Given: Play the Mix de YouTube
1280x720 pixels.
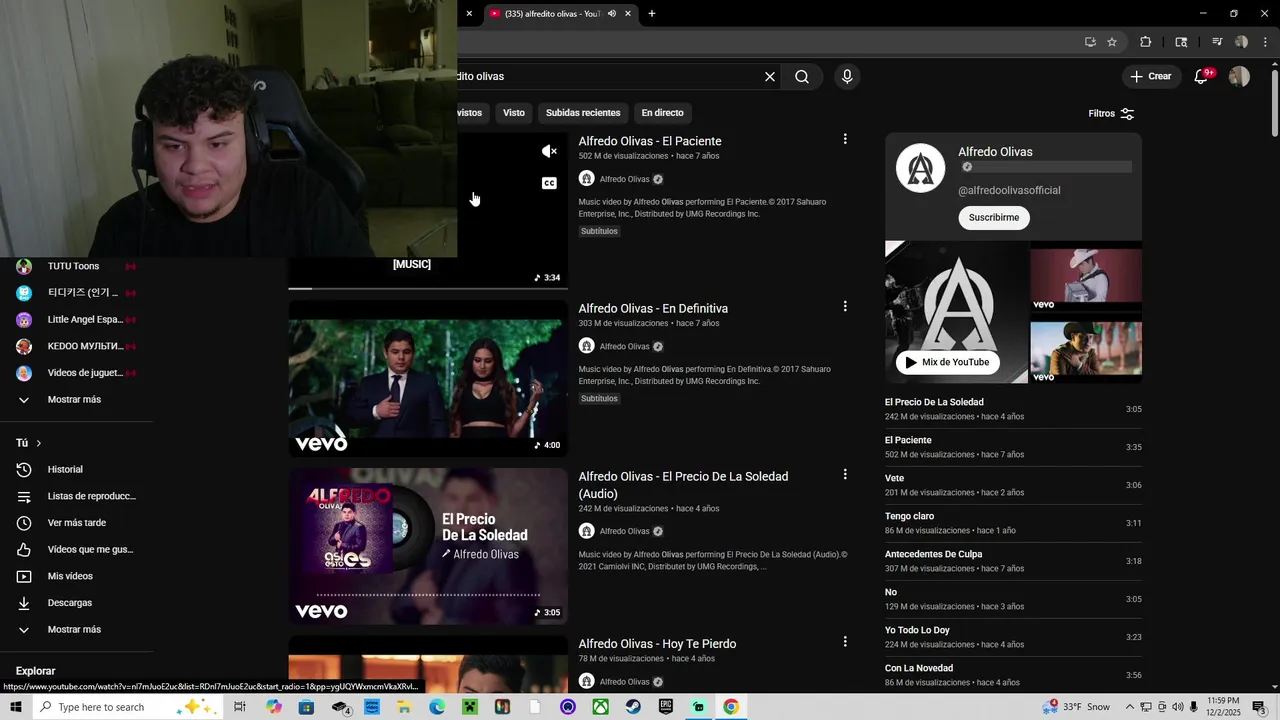Looking at the screenshot, I should tap(947, 362).
